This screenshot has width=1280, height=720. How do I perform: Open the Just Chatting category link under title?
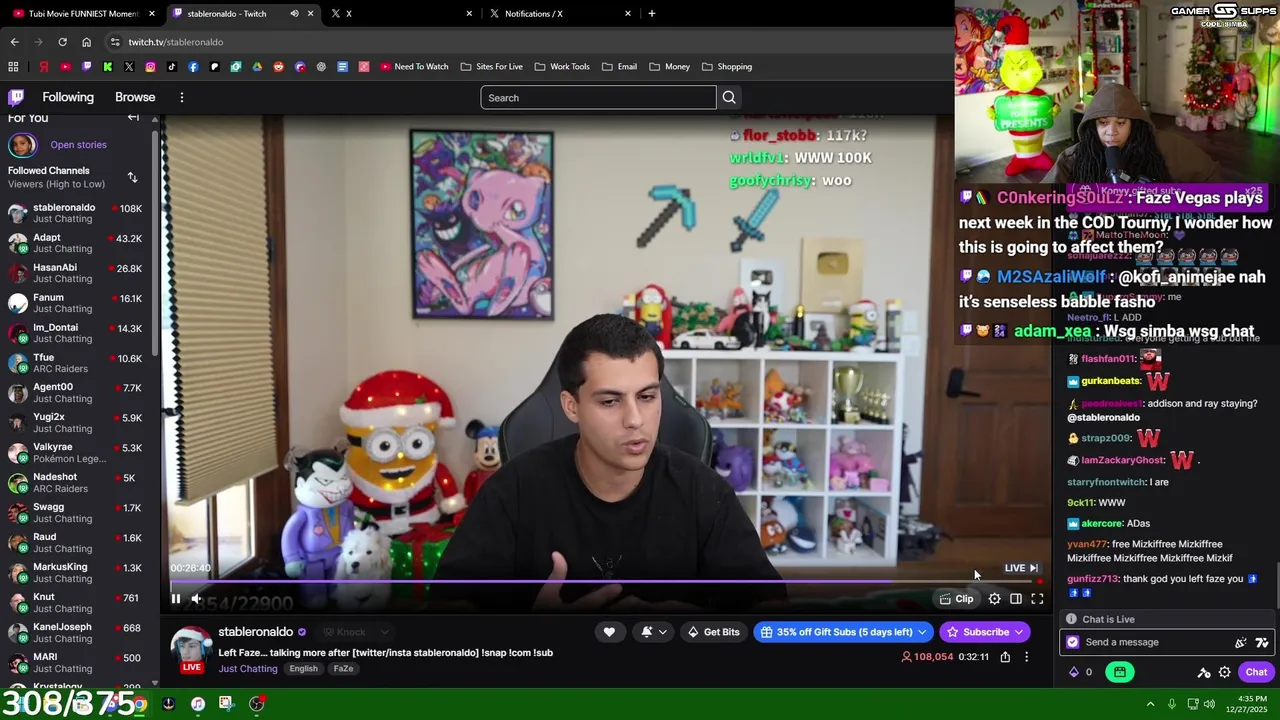248,669
